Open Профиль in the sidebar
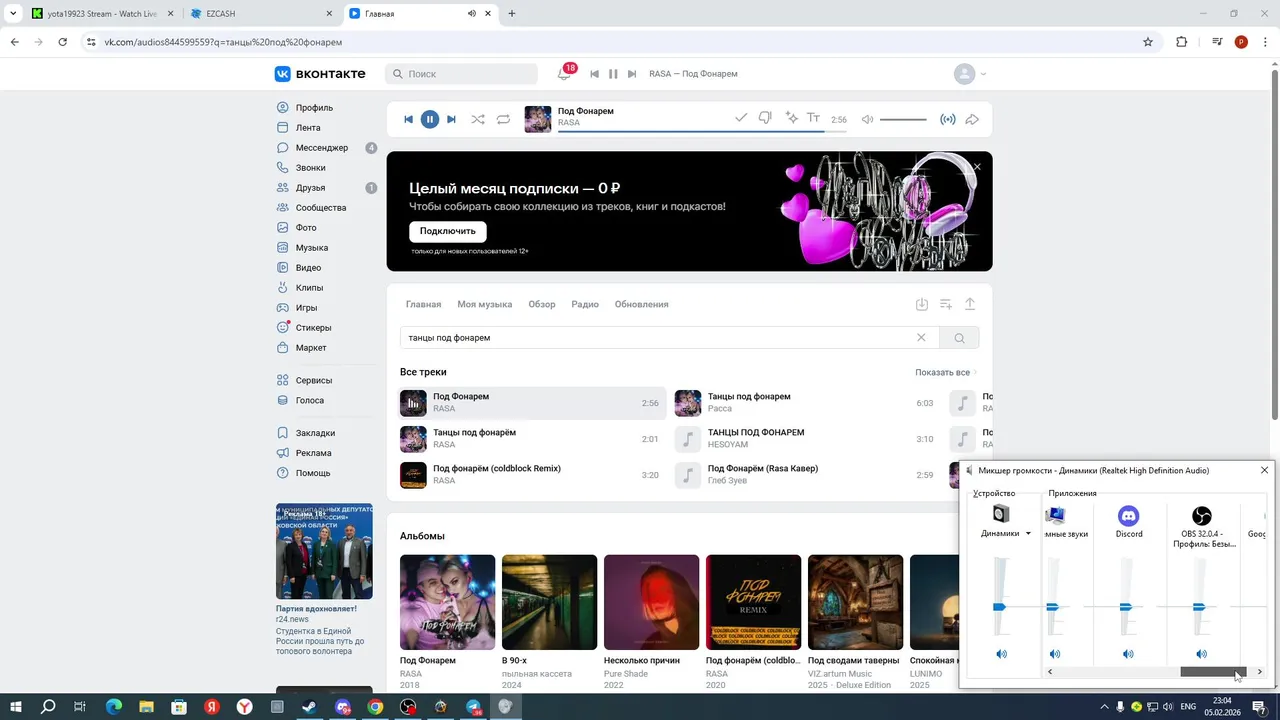This screenshot has height=720, width=1280. (x=314, y=107)
